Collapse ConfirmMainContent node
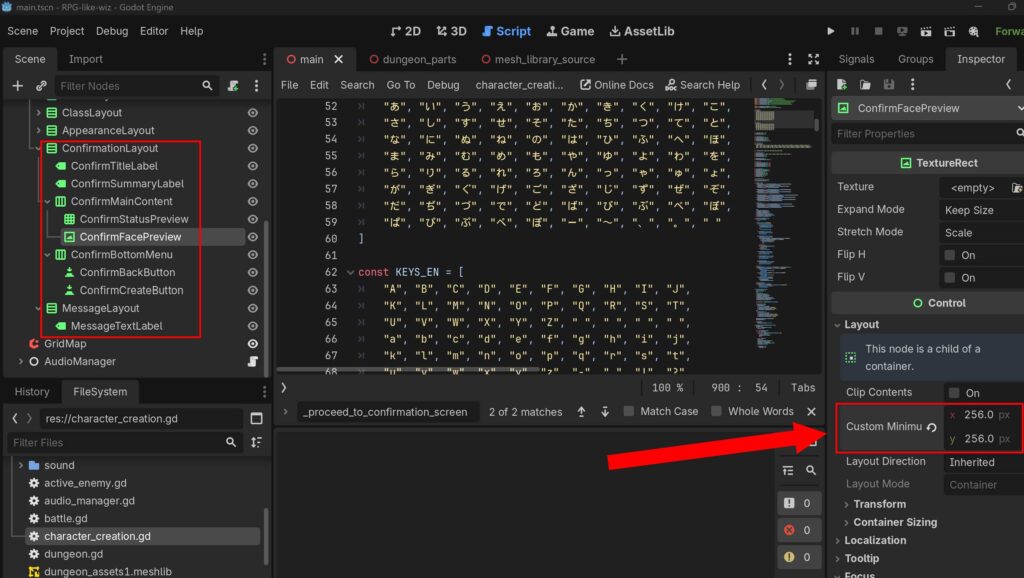Screen dimensions: 1024x578 (48, 202)
